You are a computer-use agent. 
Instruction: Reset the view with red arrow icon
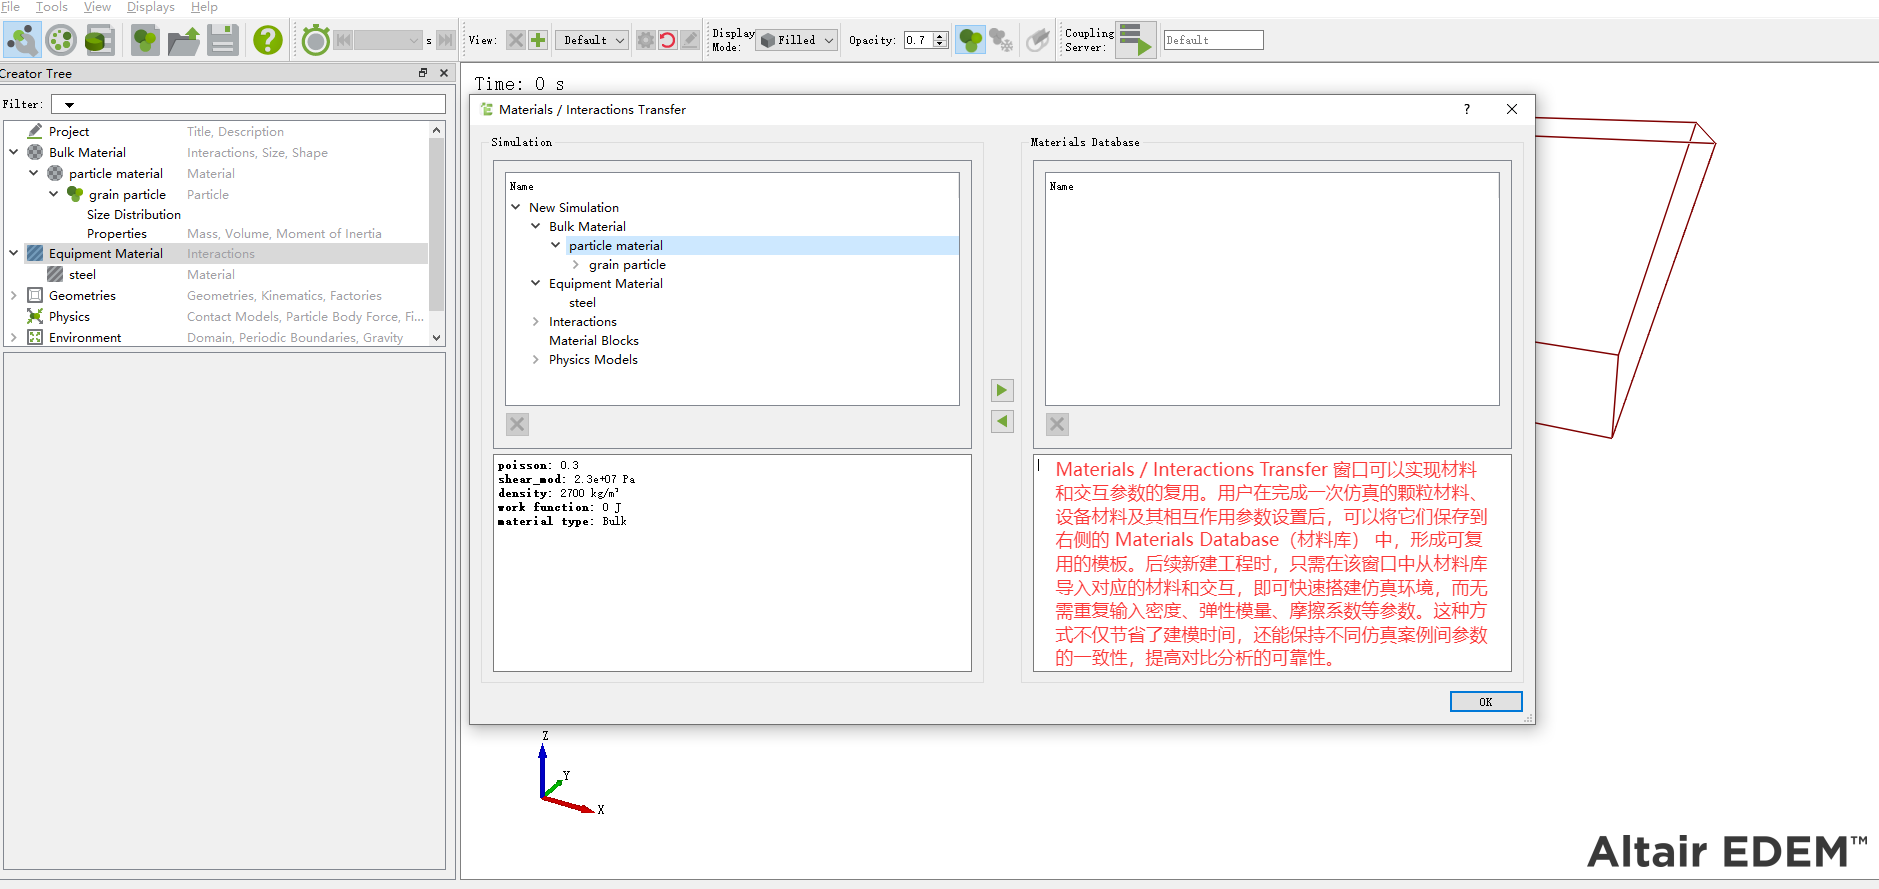[668, 40]
